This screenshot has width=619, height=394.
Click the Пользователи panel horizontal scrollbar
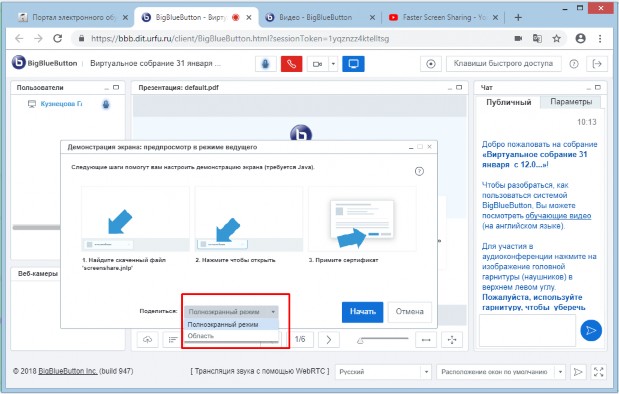click(x=36, y=227)
